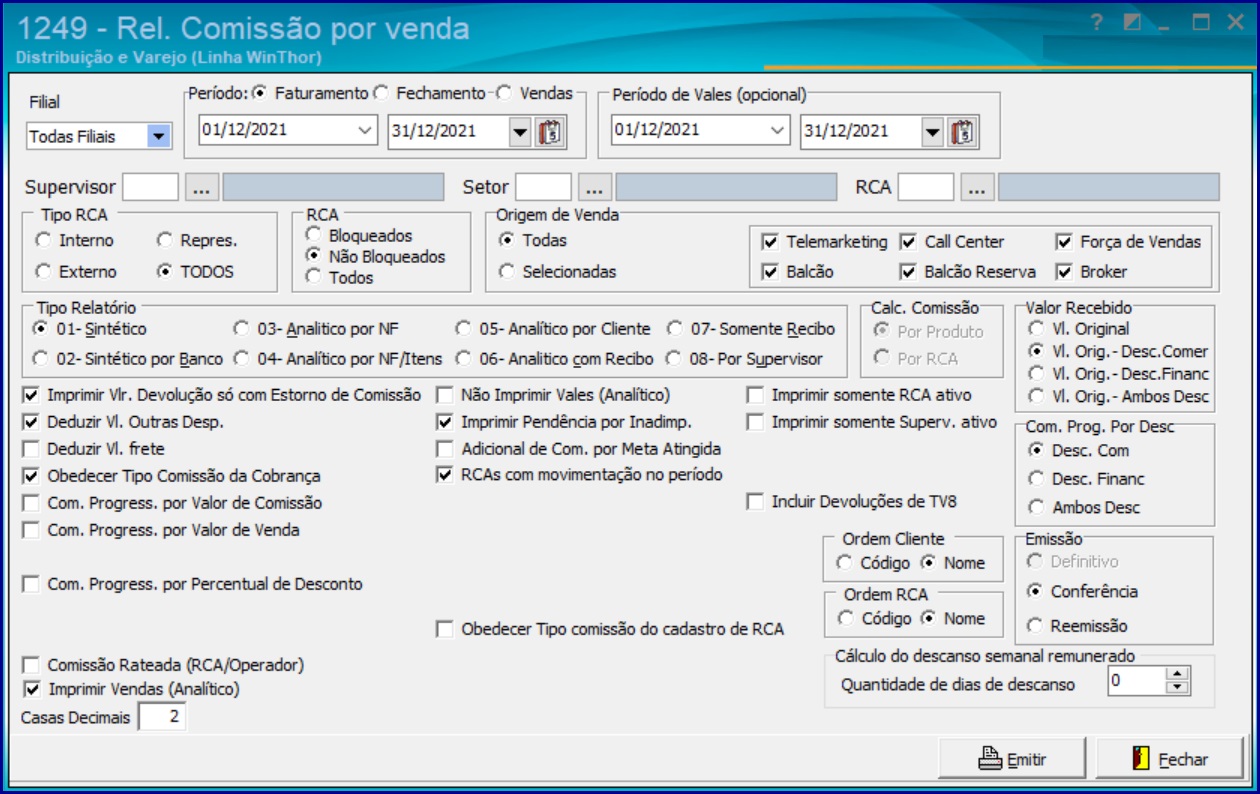This screenshot has height=794, width=1260.
Task: Increase Quantidade de dias de descanso spinner
Action: tap(1178, 675)
